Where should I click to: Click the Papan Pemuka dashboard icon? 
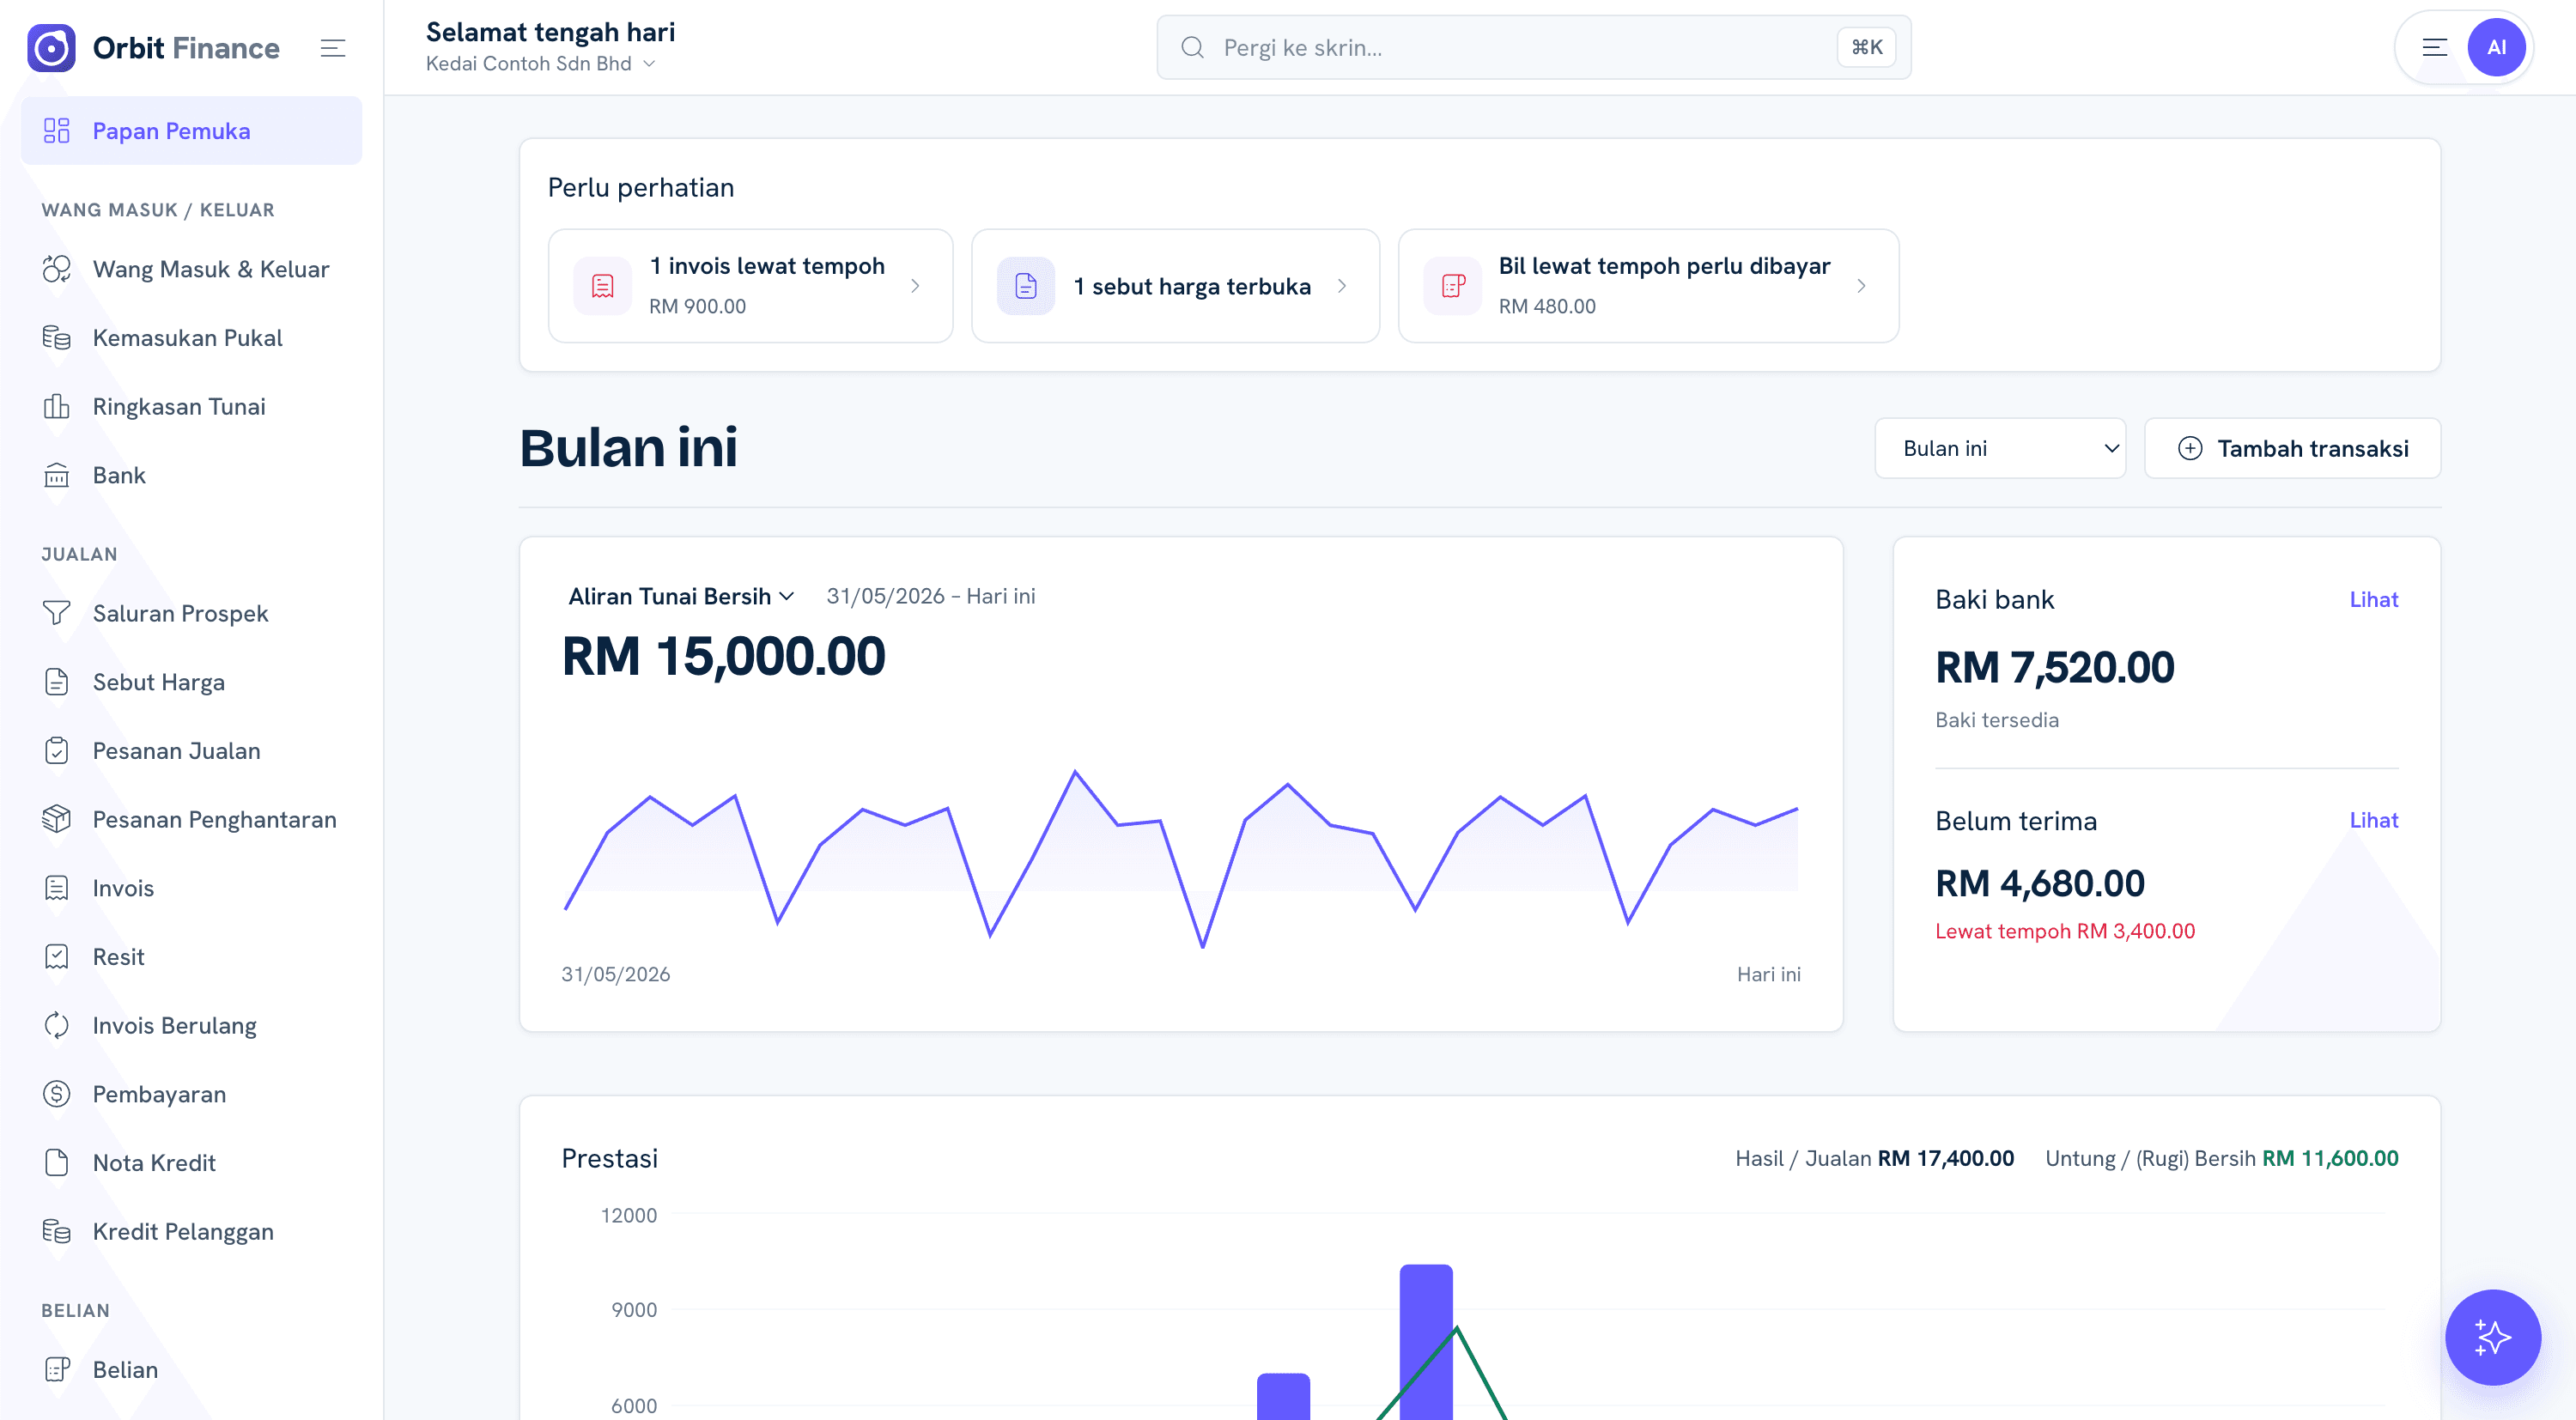click(x=57, y=131)
